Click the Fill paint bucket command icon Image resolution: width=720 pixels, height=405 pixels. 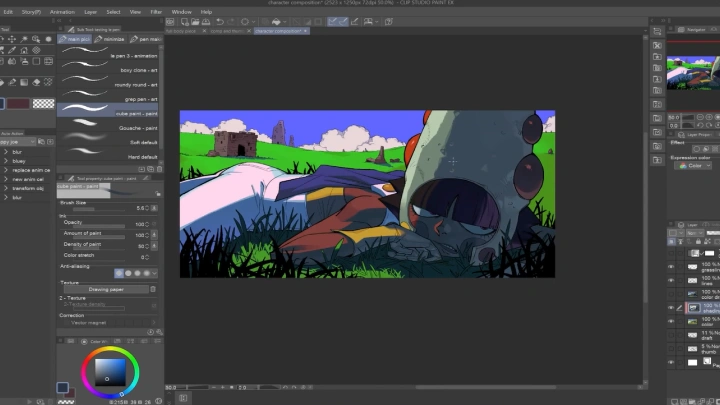point(276,22)
